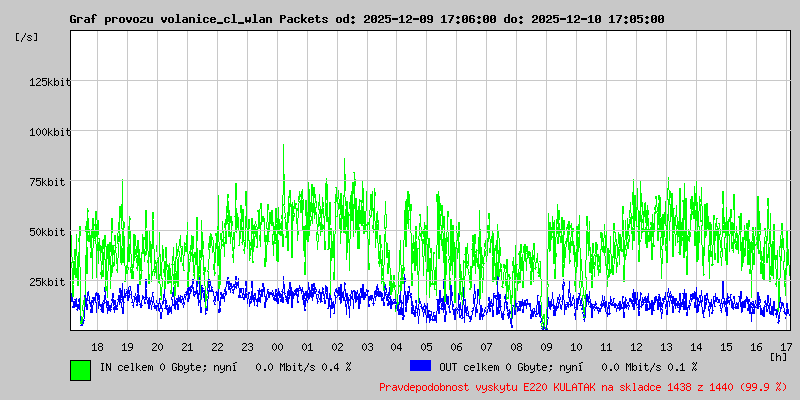Screen dimensions: 800x400
Task: Click the '[h]' time unit label
Action: (x=779, y=356)
